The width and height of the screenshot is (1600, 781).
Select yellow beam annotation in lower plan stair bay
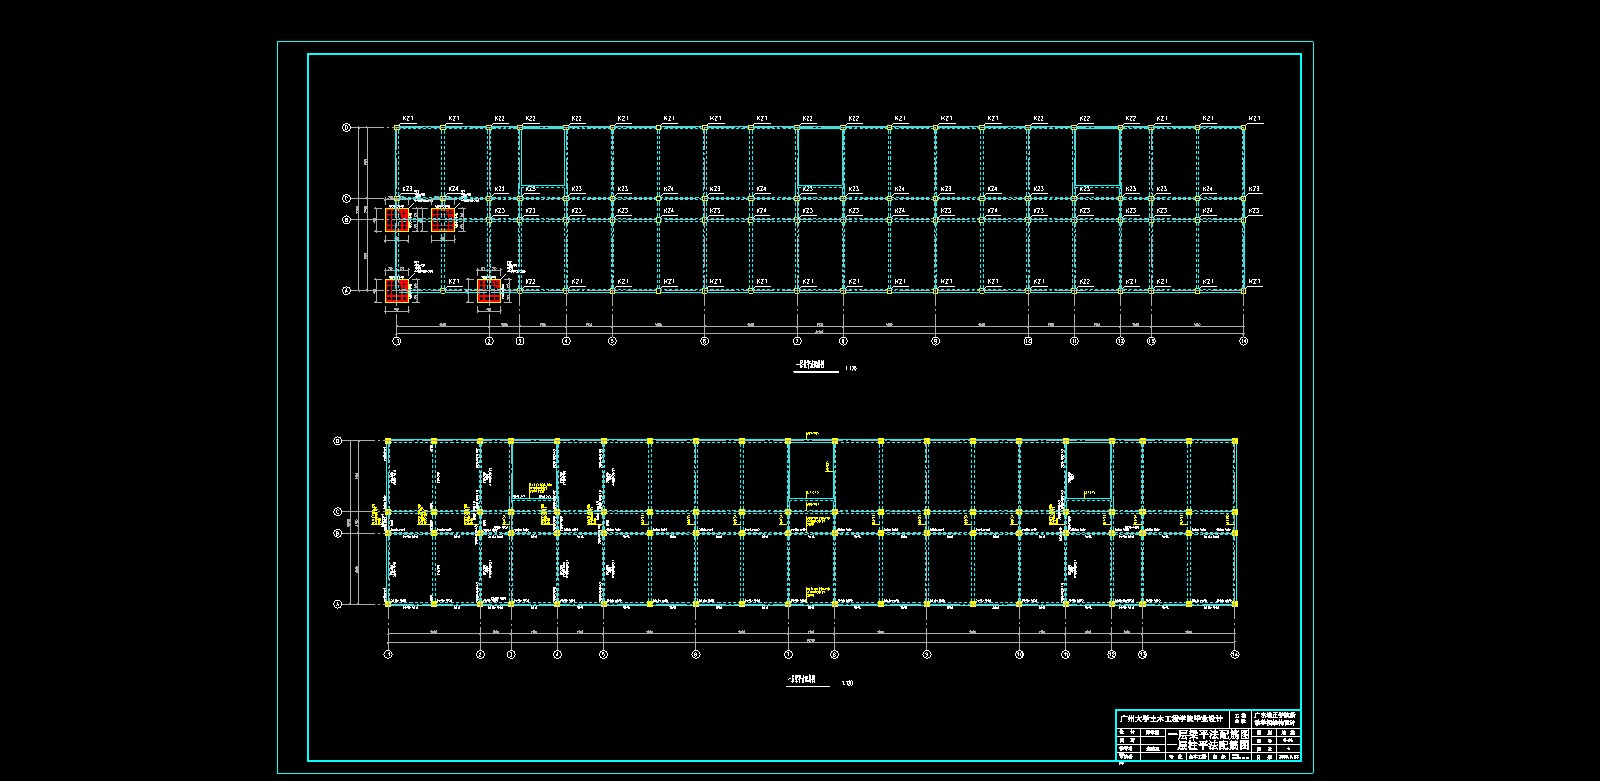coord(540,487)
